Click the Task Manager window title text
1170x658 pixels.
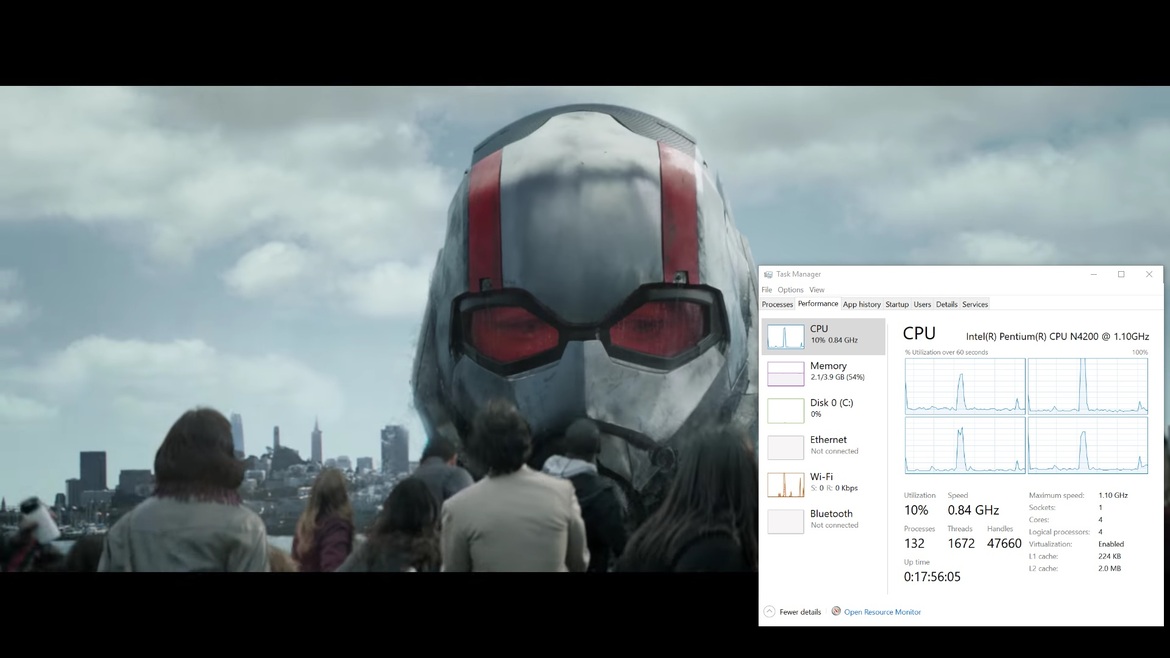coord(798,275)
